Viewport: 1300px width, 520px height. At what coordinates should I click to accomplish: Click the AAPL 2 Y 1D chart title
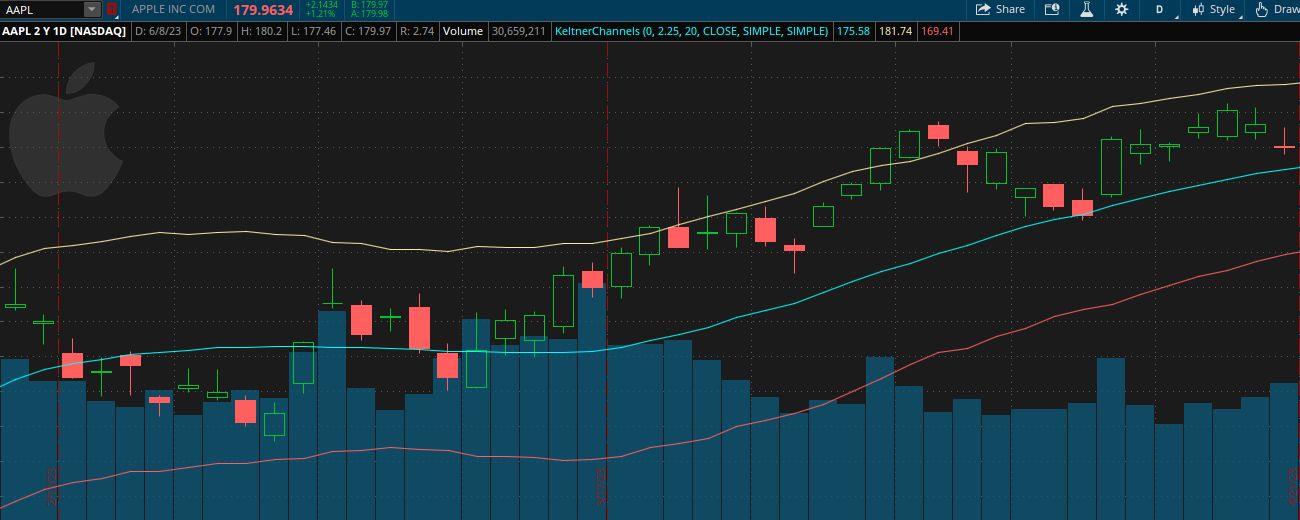[63, 31]
